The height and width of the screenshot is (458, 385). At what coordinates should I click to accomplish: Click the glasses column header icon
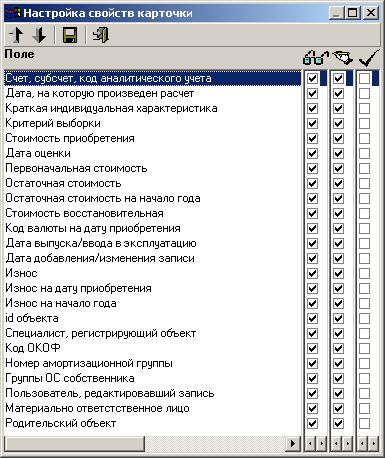click(x=315, y=57)
